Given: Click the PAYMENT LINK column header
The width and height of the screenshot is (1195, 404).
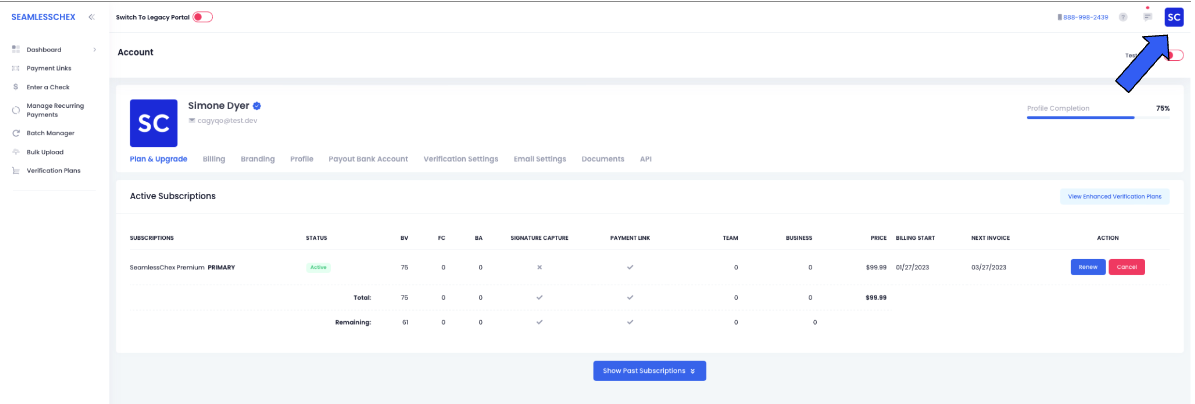Looking at the screenshot, I should pyautogui.click(x=630, y=238).
